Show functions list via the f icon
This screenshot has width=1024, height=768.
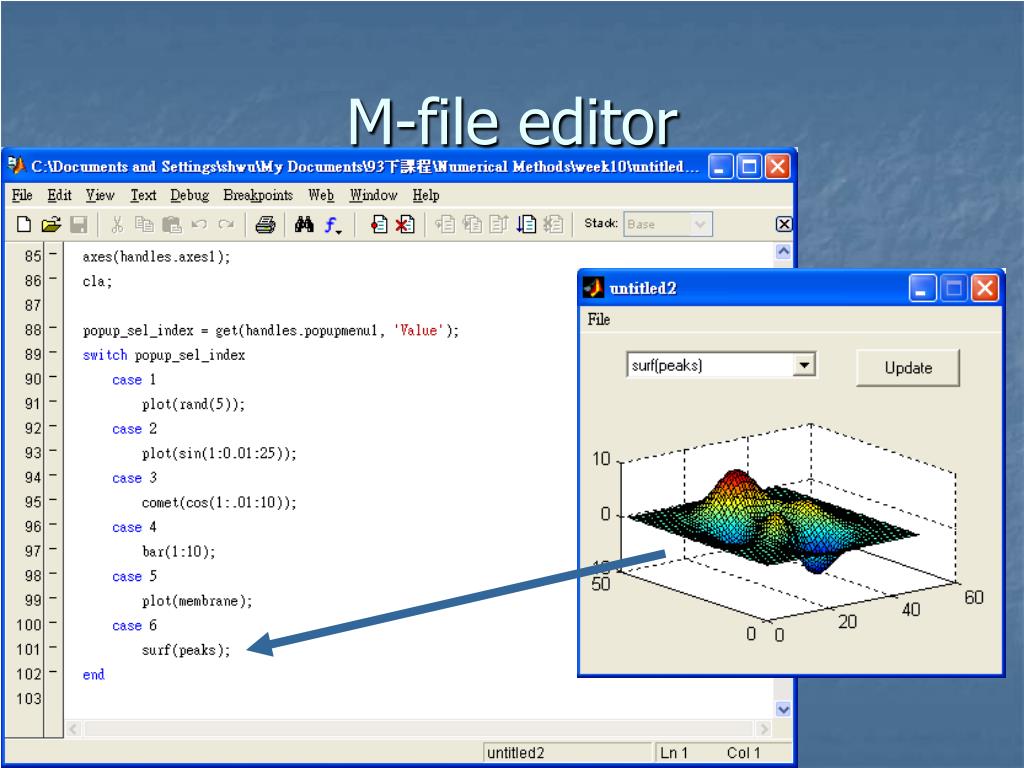tap(332, 225)
